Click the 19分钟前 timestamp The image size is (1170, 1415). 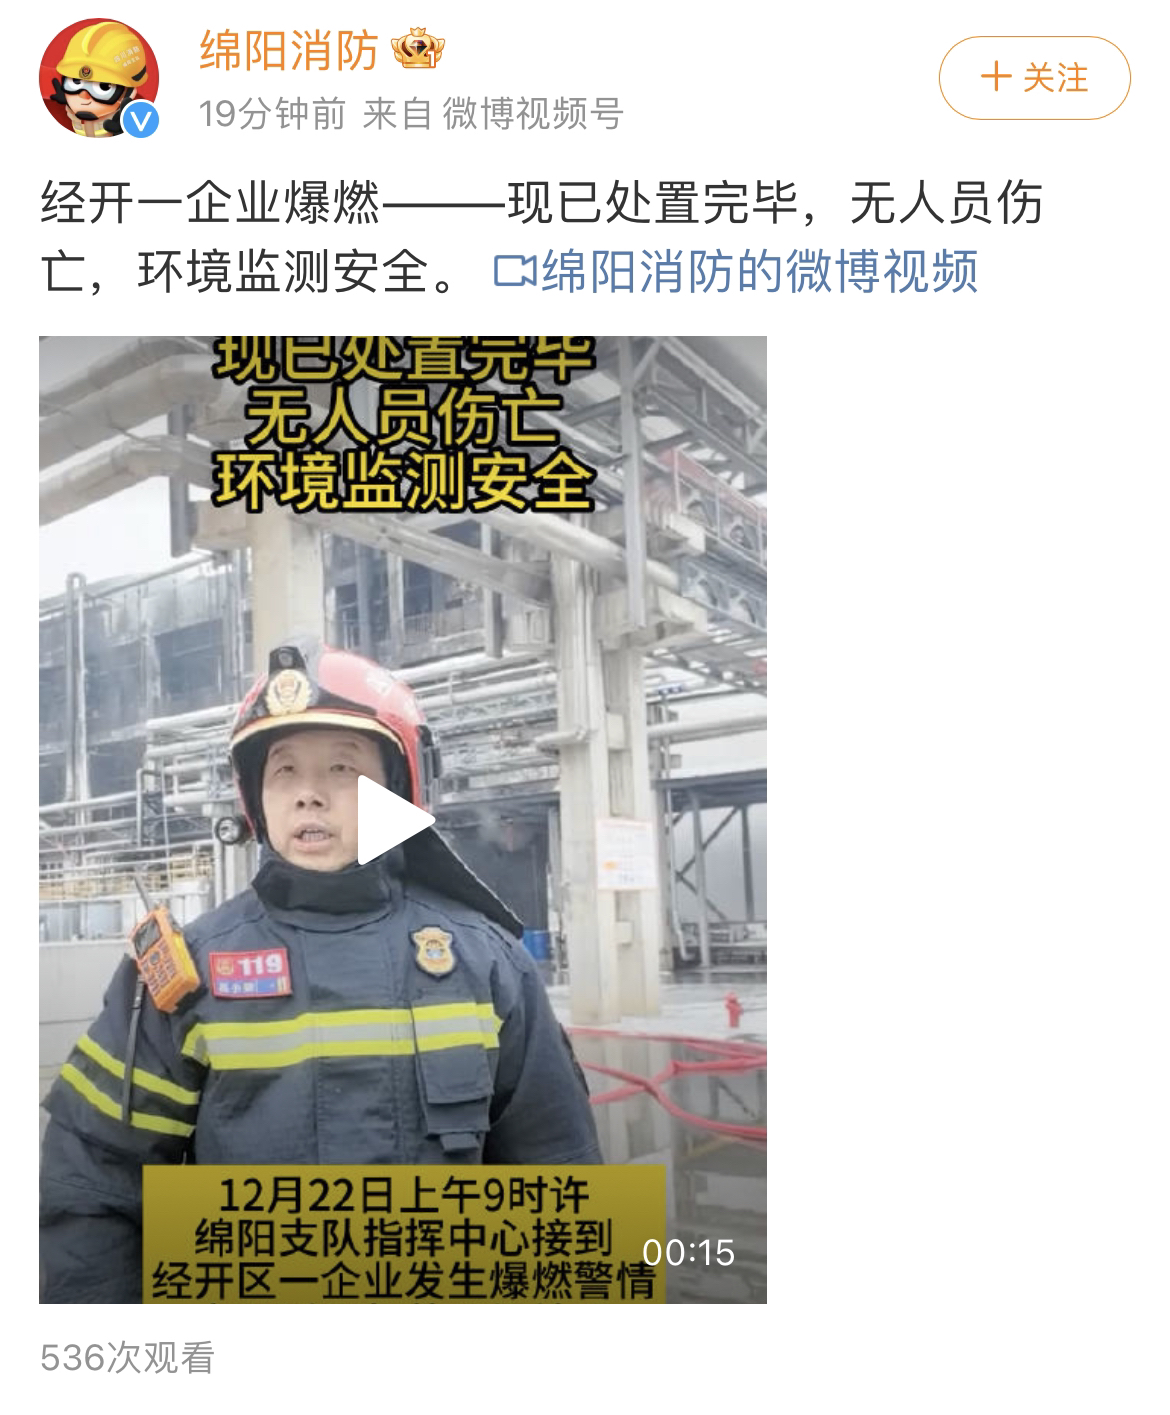[x=271, y=114]
